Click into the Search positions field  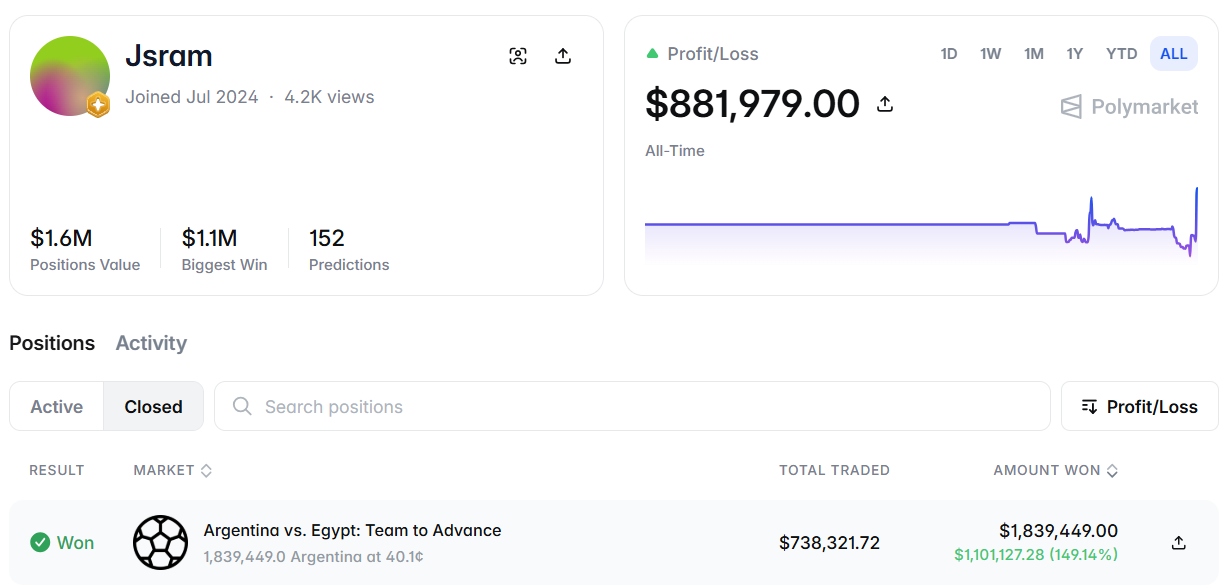pos(632,406)
